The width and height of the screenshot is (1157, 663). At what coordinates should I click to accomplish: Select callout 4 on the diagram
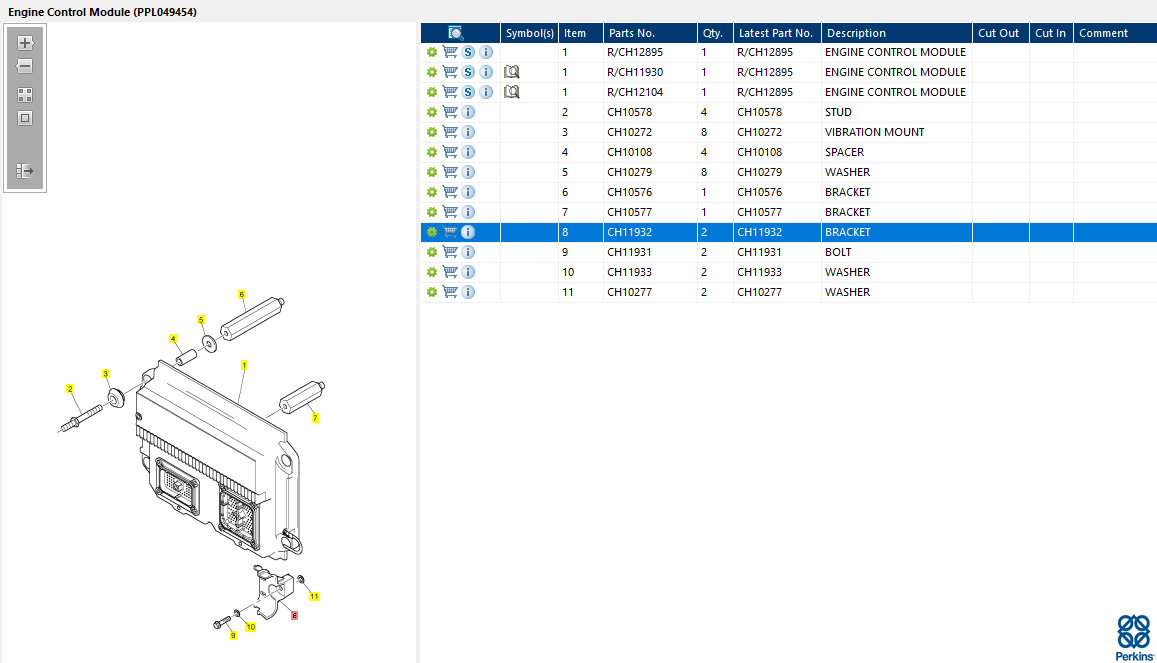pos(173,339)
